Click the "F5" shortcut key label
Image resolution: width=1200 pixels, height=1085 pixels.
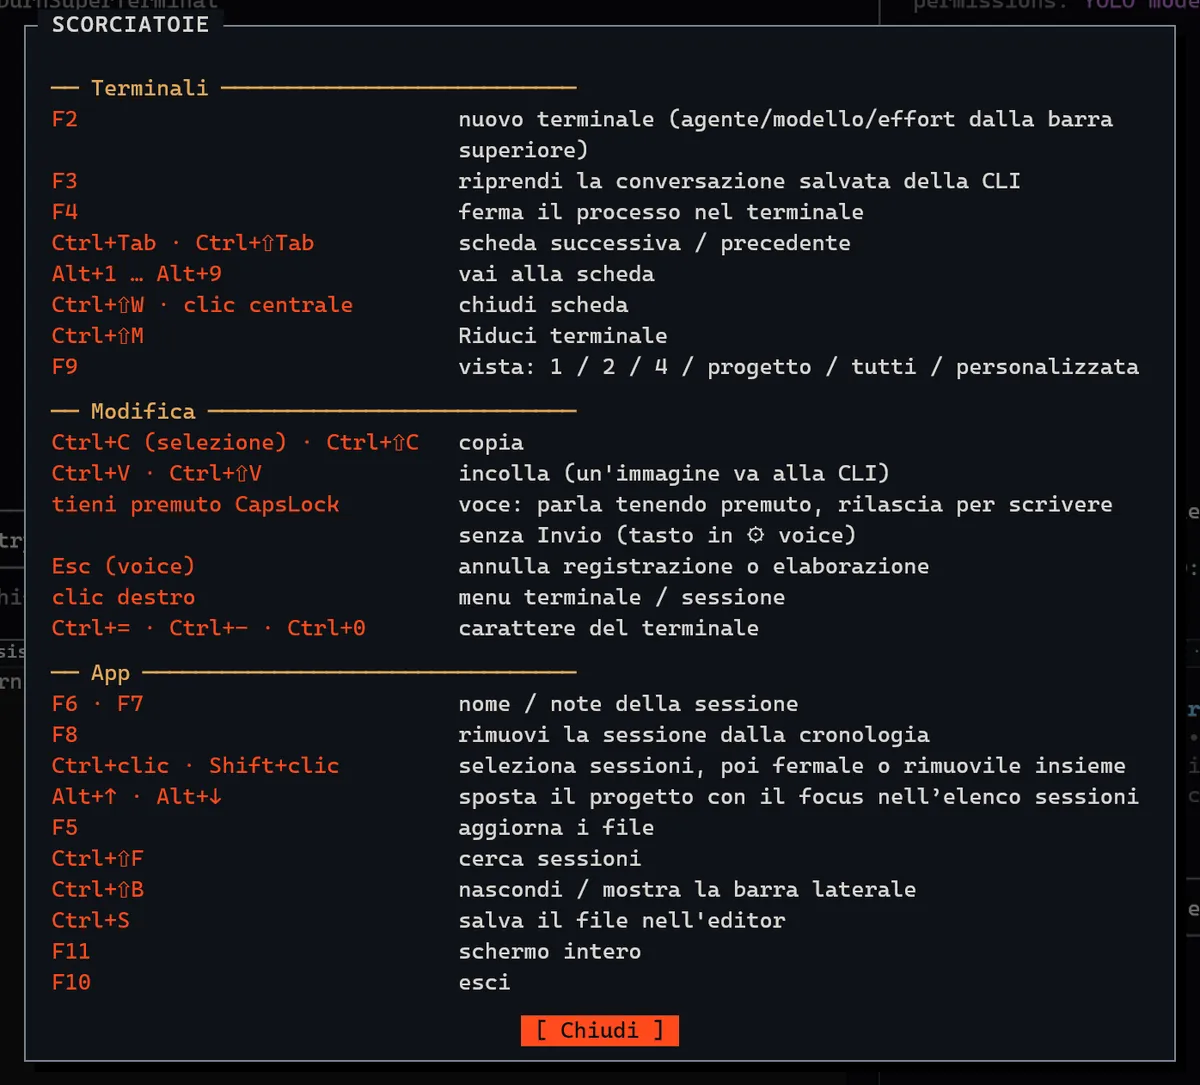(x=65, y=828)
